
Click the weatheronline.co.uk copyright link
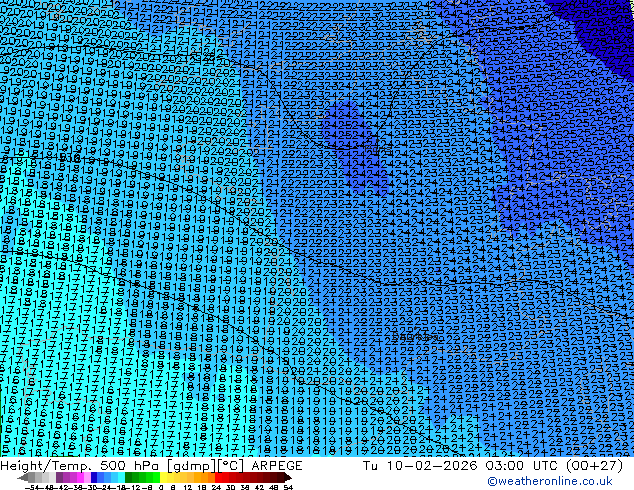coord(550,481)
